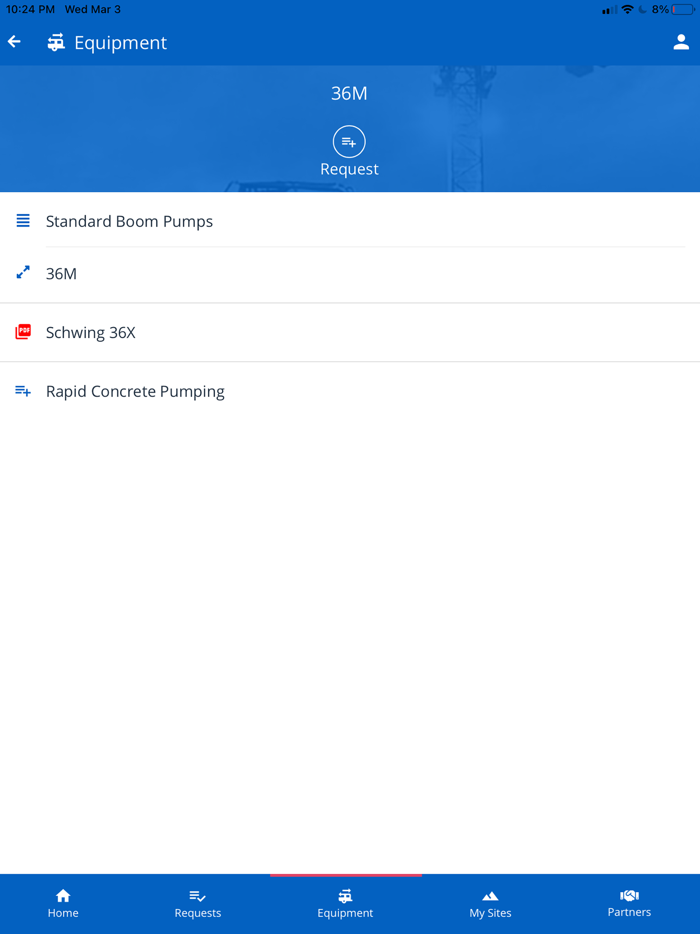Tap the circular Request icon
This screenshot has height=934, width=700.
[349, 142]
